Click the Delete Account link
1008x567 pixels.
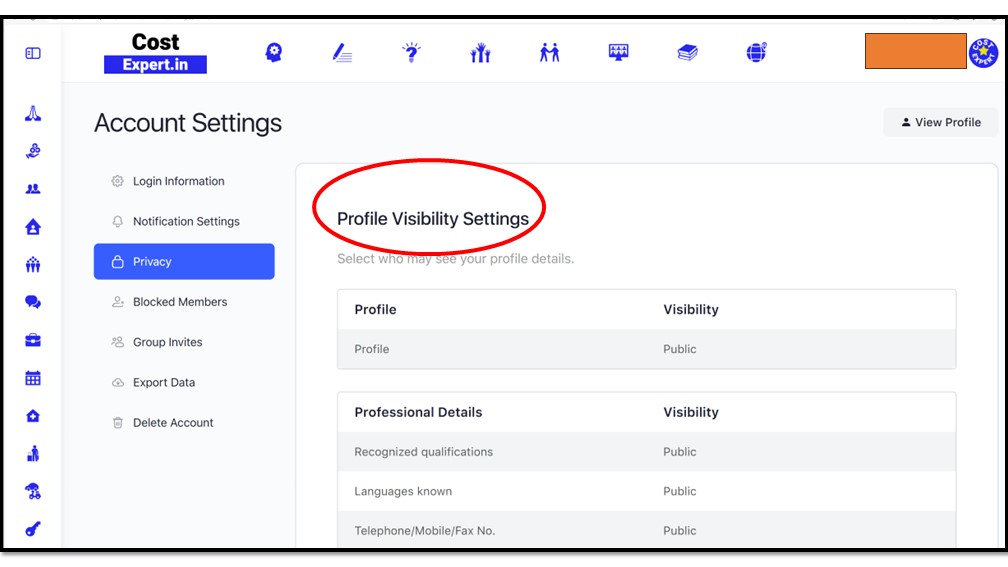pyautogui.click(x=173, y=423)
